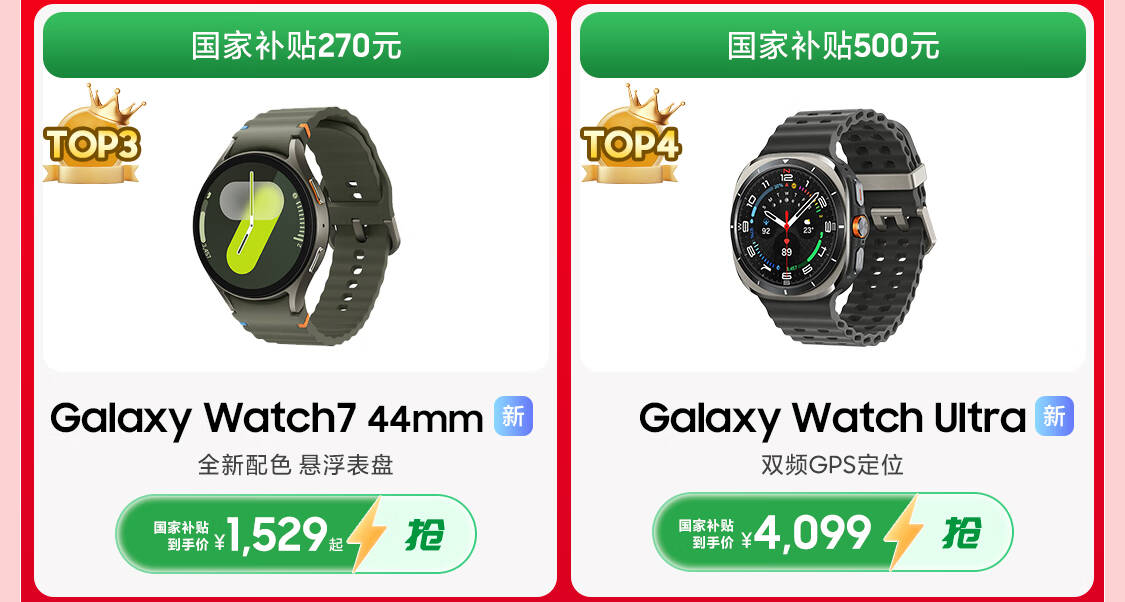
Task: Open the Galaxy Watch7 44mm title
Action: (267, 418)
